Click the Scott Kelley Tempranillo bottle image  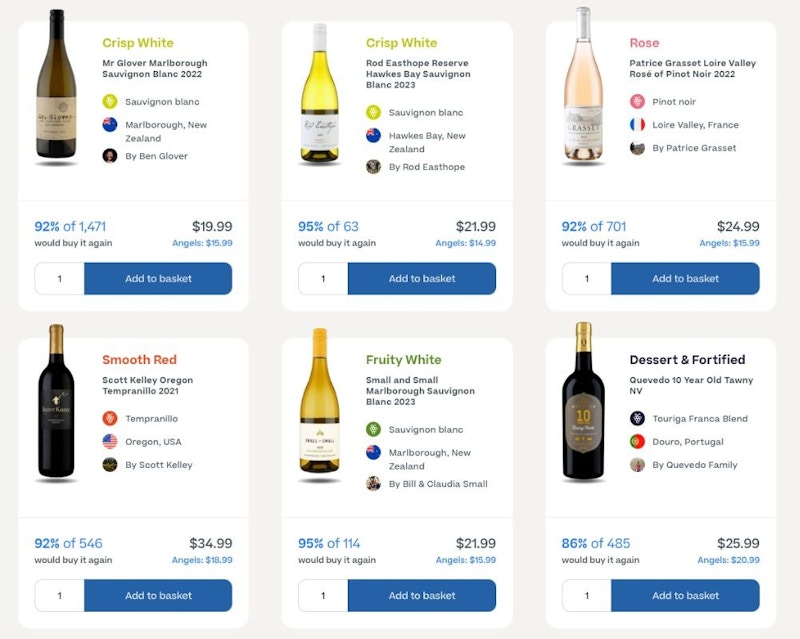(56, 402)
